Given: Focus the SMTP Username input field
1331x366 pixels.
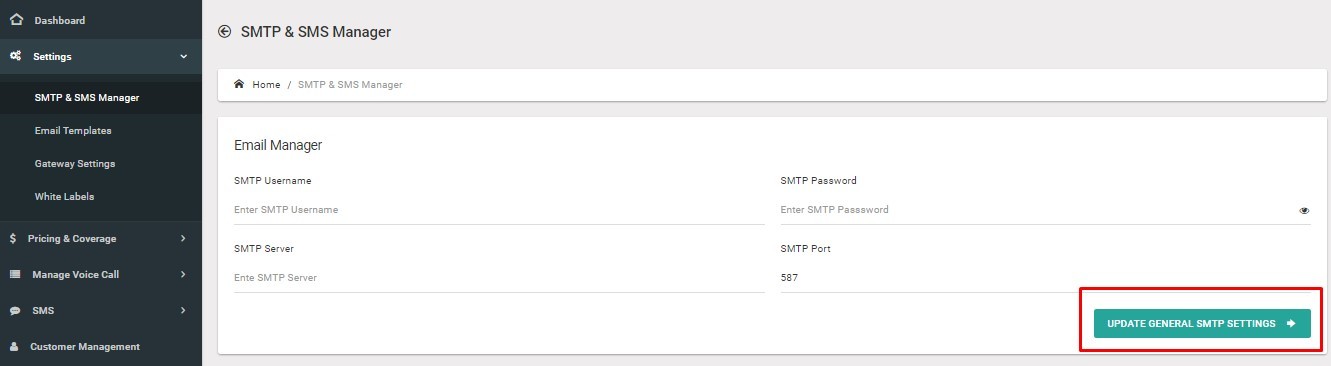Looking at the screenshot, I should [x=499, y=210].
